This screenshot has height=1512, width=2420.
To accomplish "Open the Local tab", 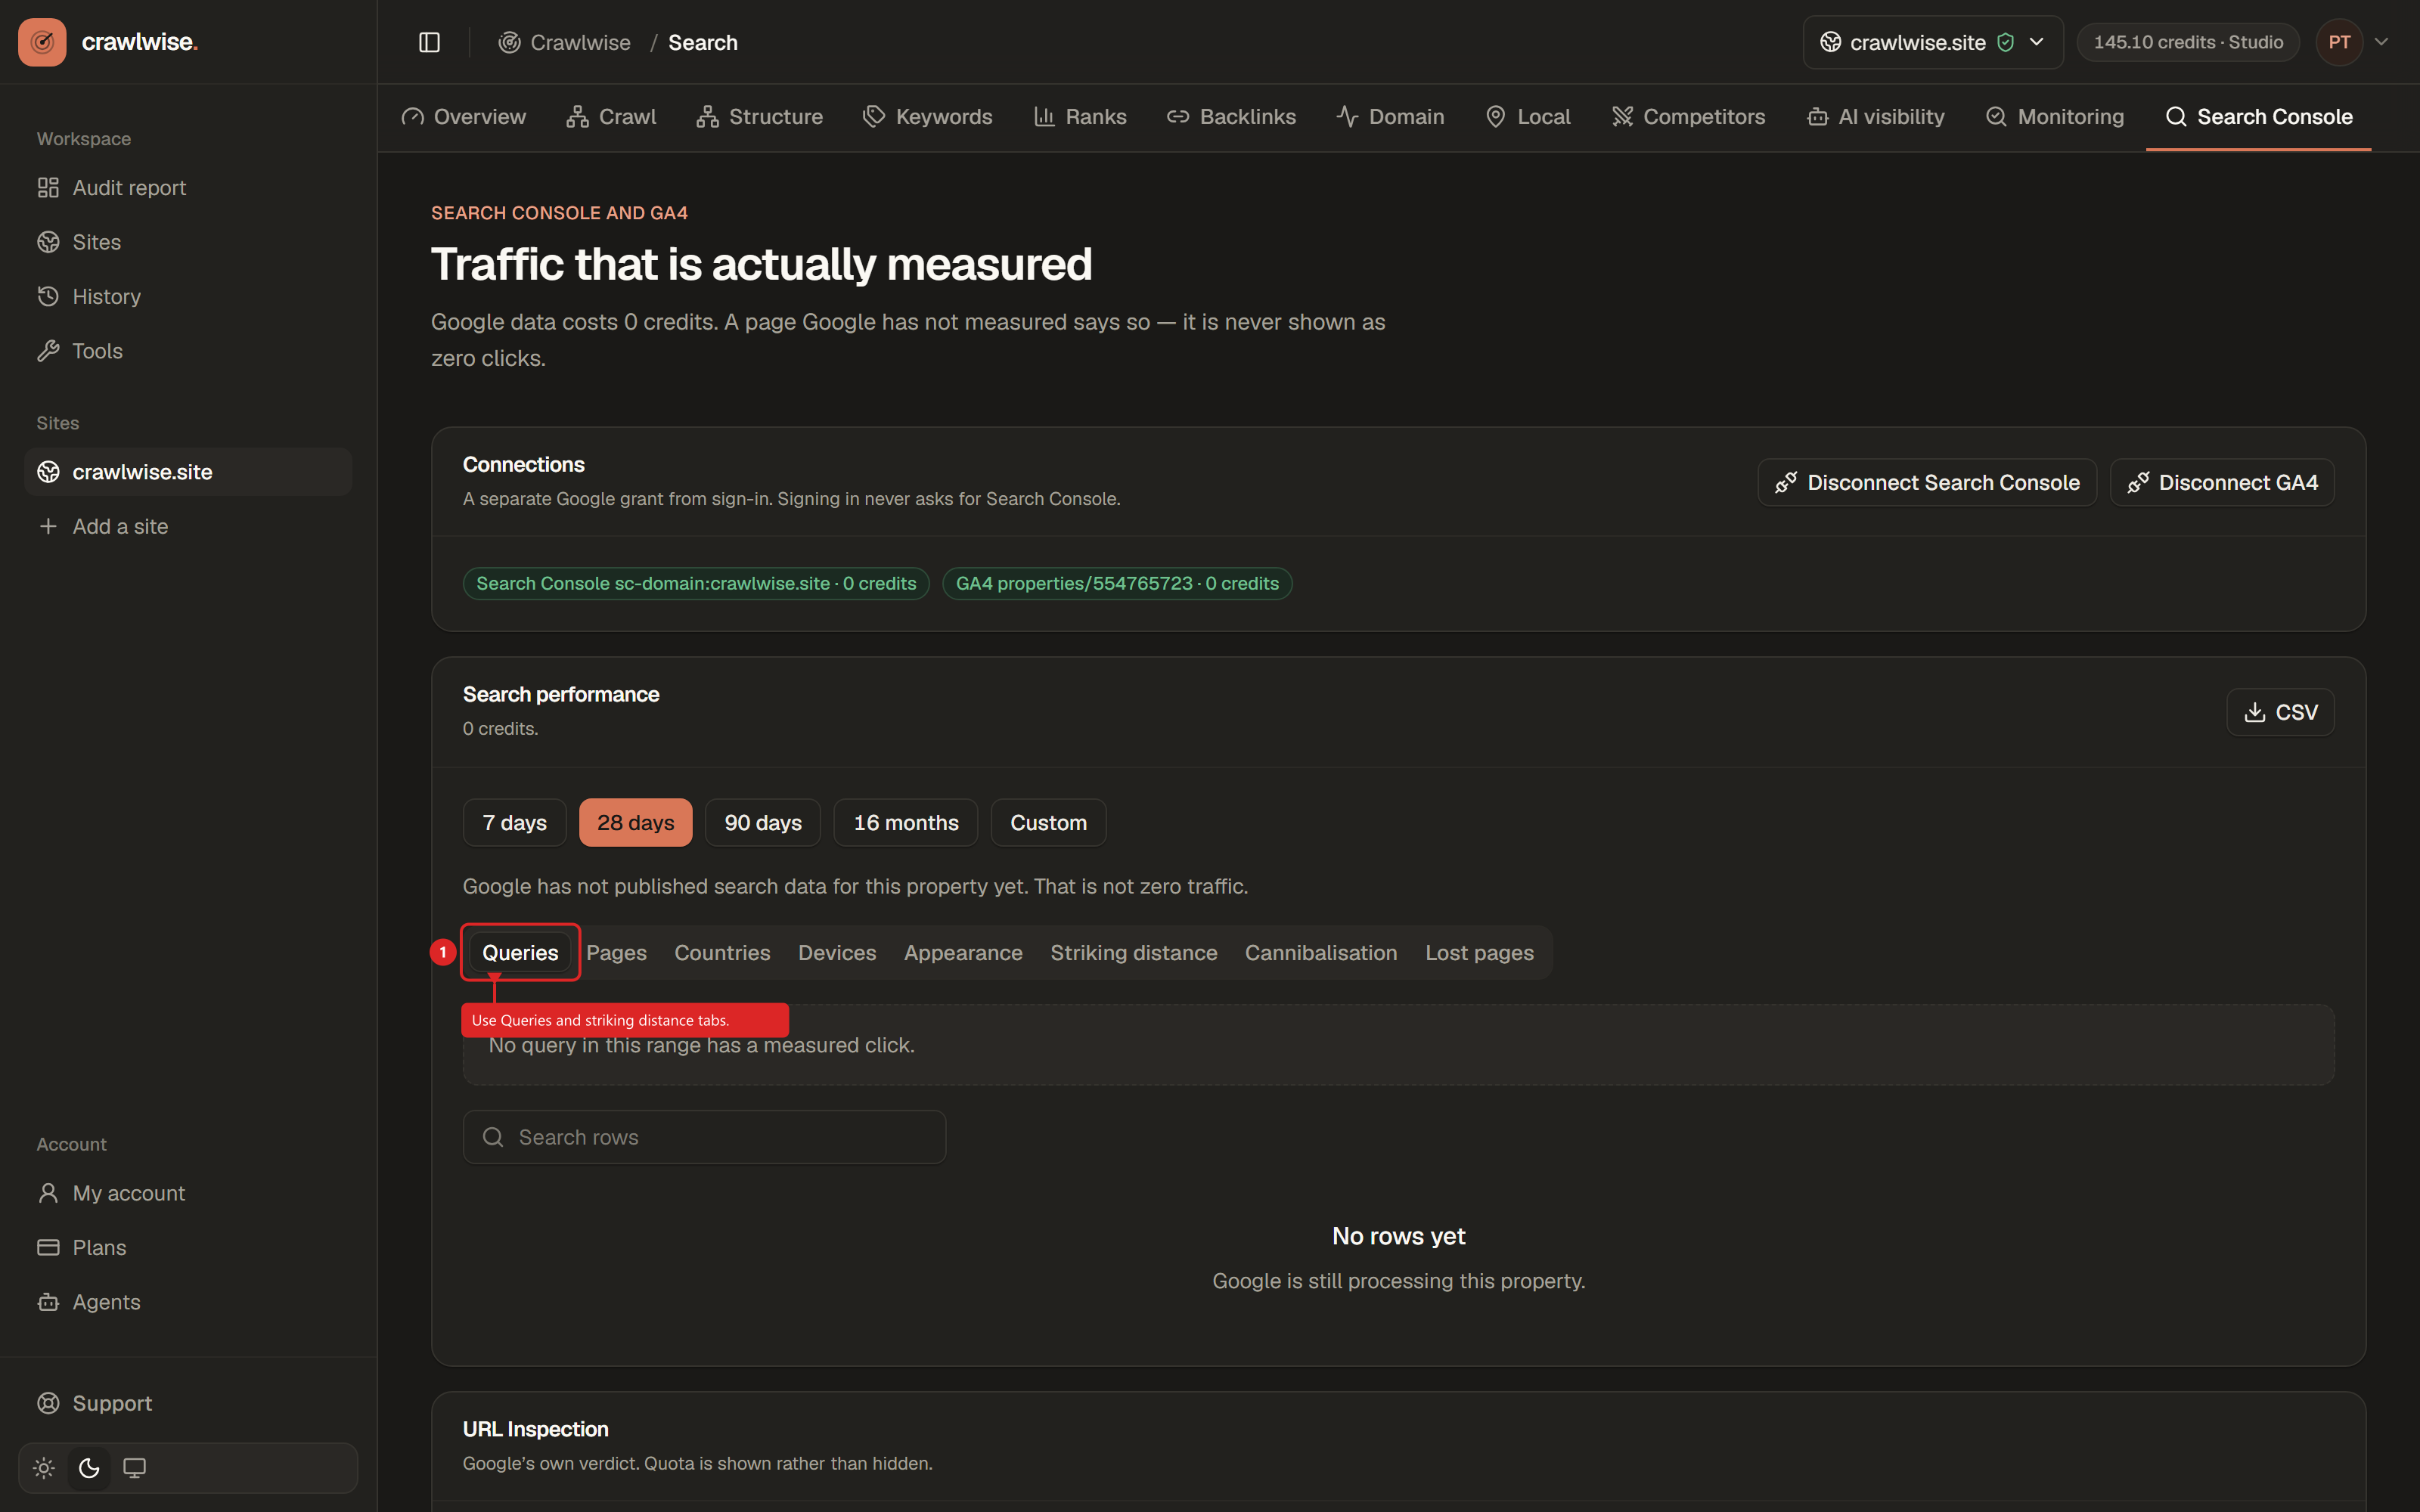I will (x=1528, y=117).
